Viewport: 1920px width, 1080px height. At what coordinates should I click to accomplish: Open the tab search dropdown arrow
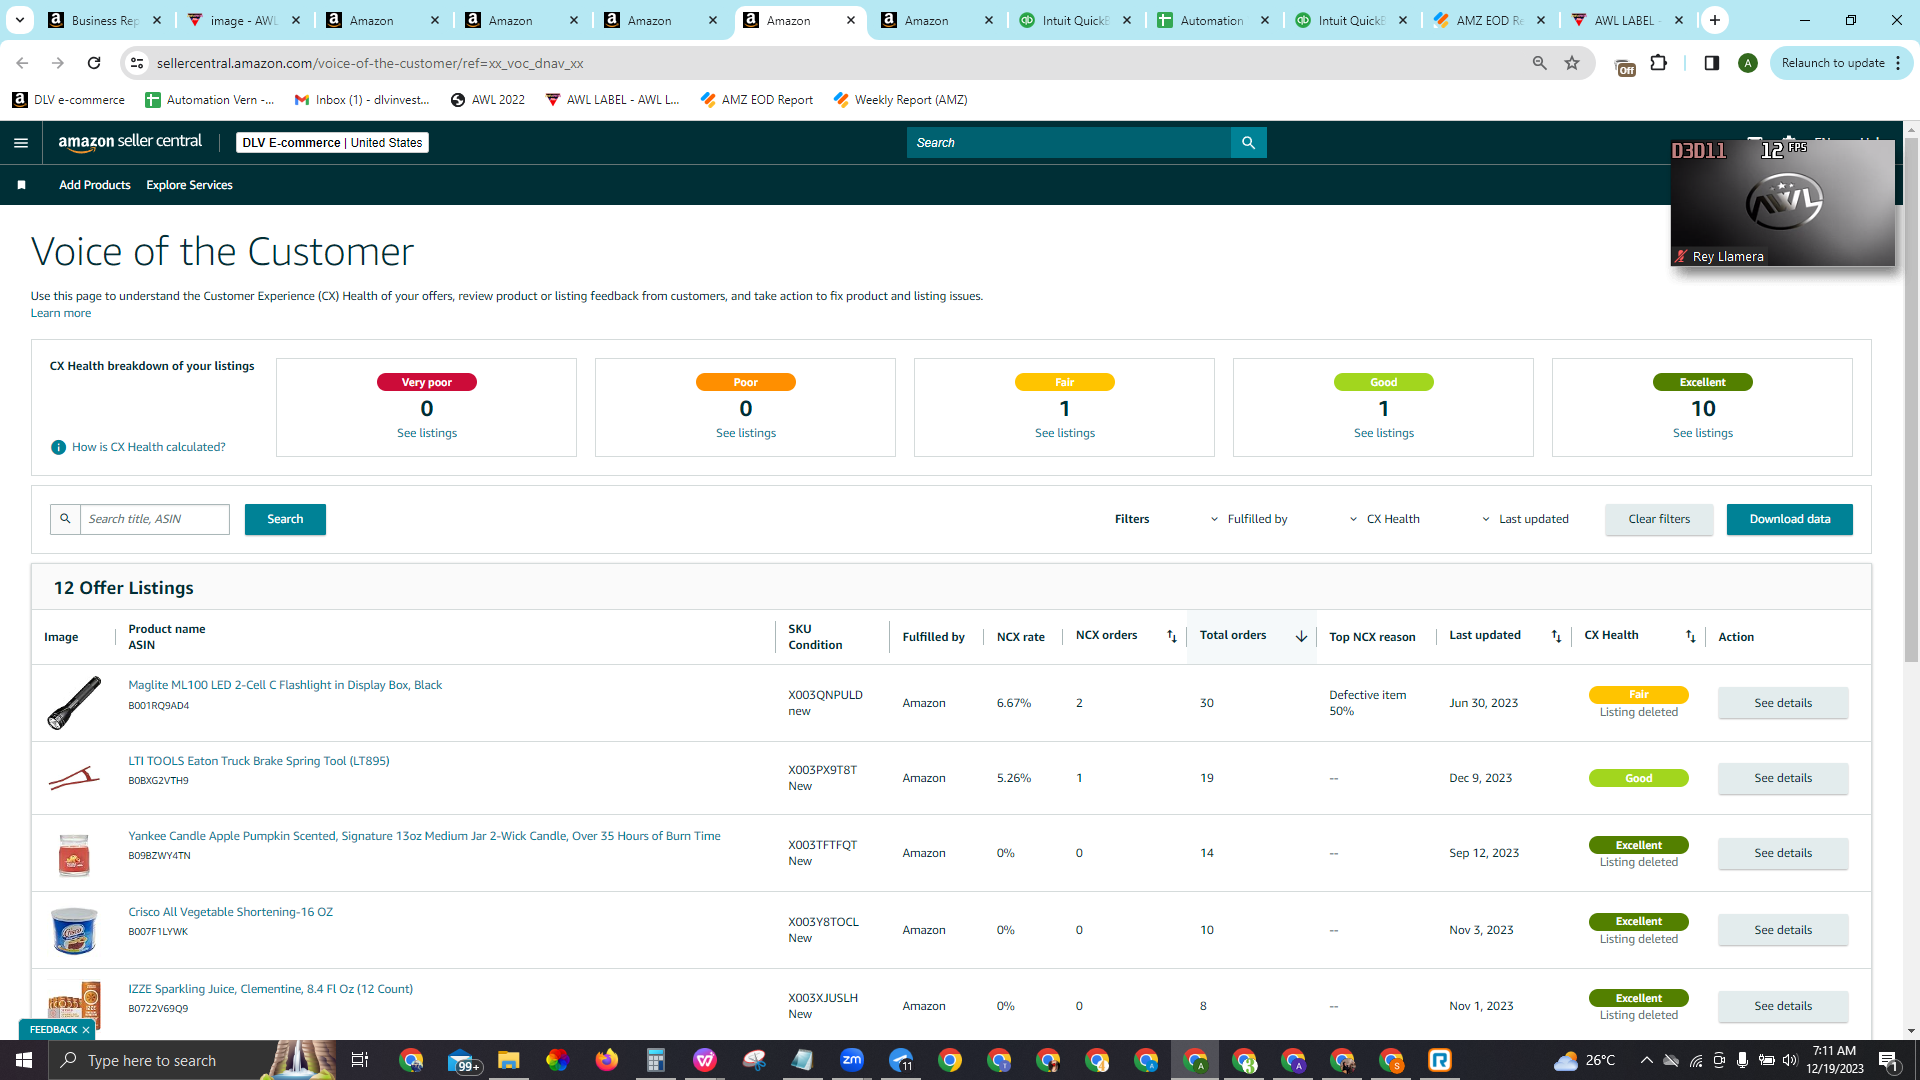tap(20, 20)
